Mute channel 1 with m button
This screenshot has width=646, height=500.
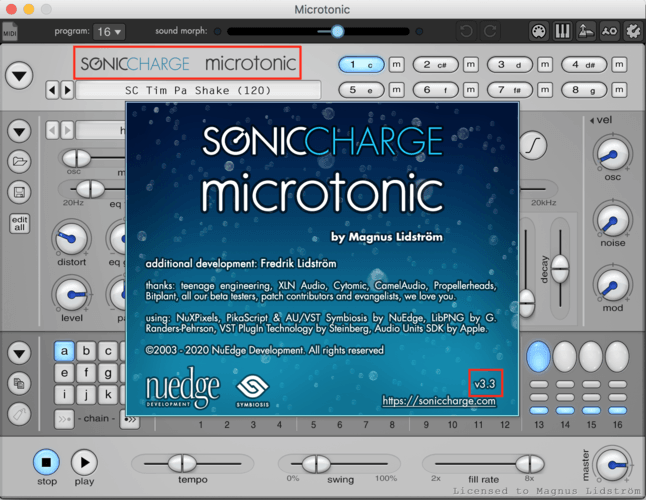point(396,65)
